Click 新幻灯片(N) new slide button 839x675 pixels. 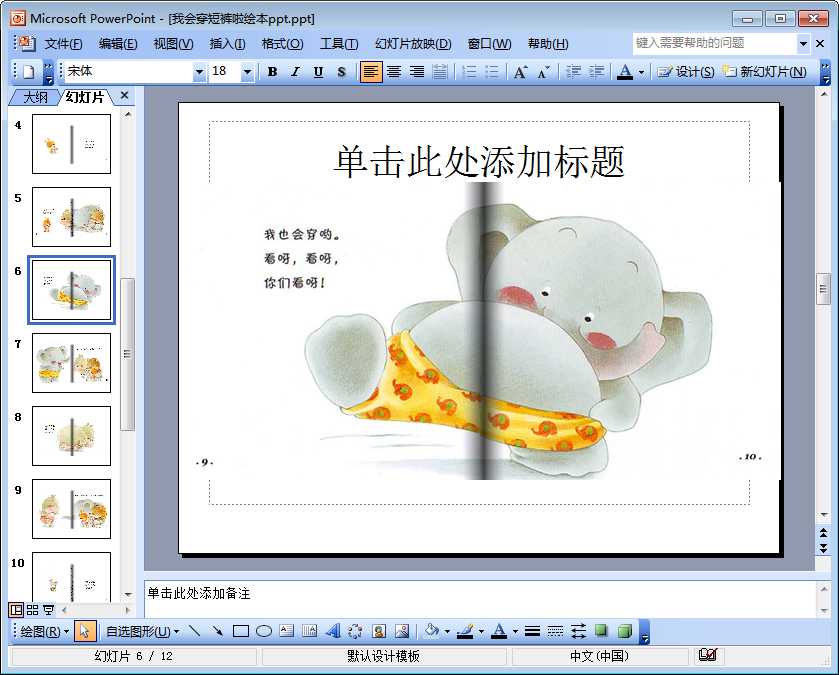764,72
